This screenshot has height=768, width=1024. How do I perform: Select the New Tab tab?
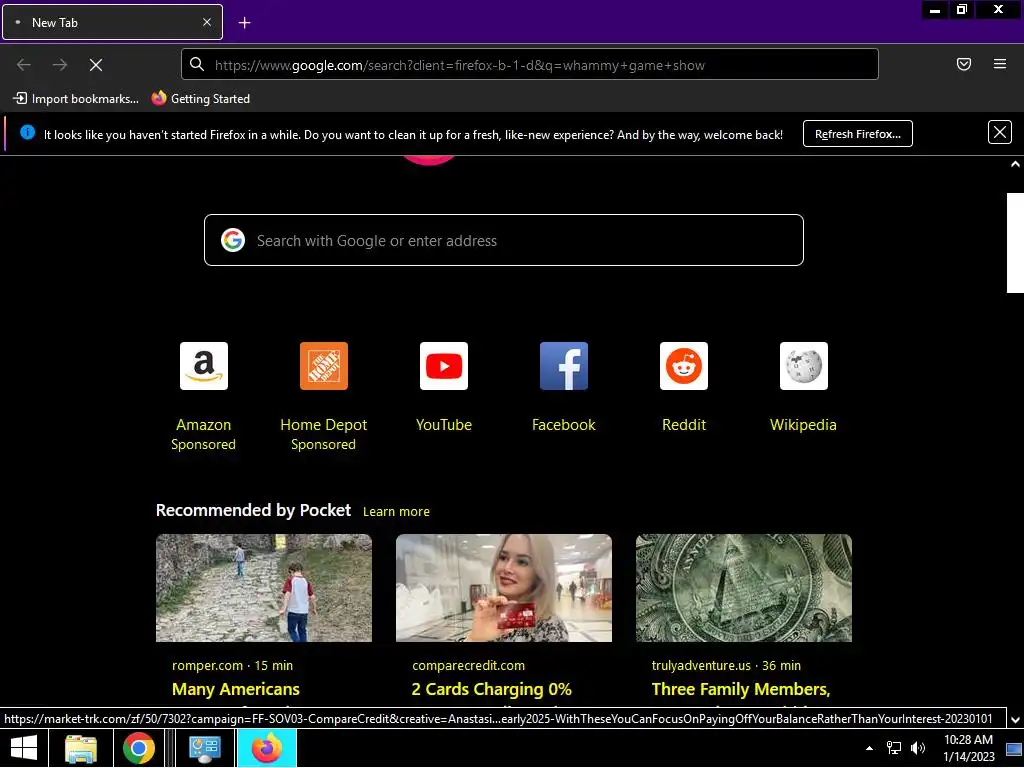pos(112,22)
